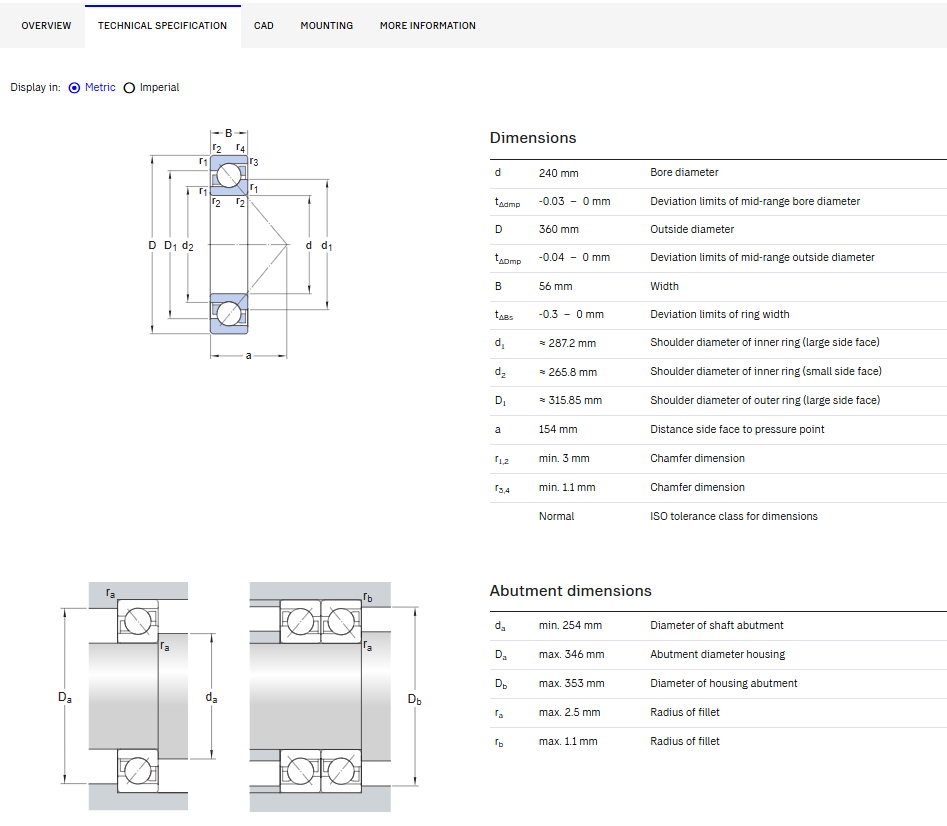947x826 pixels.
Task: Click the value max. 346 mm
Action: tap(571, 655)
